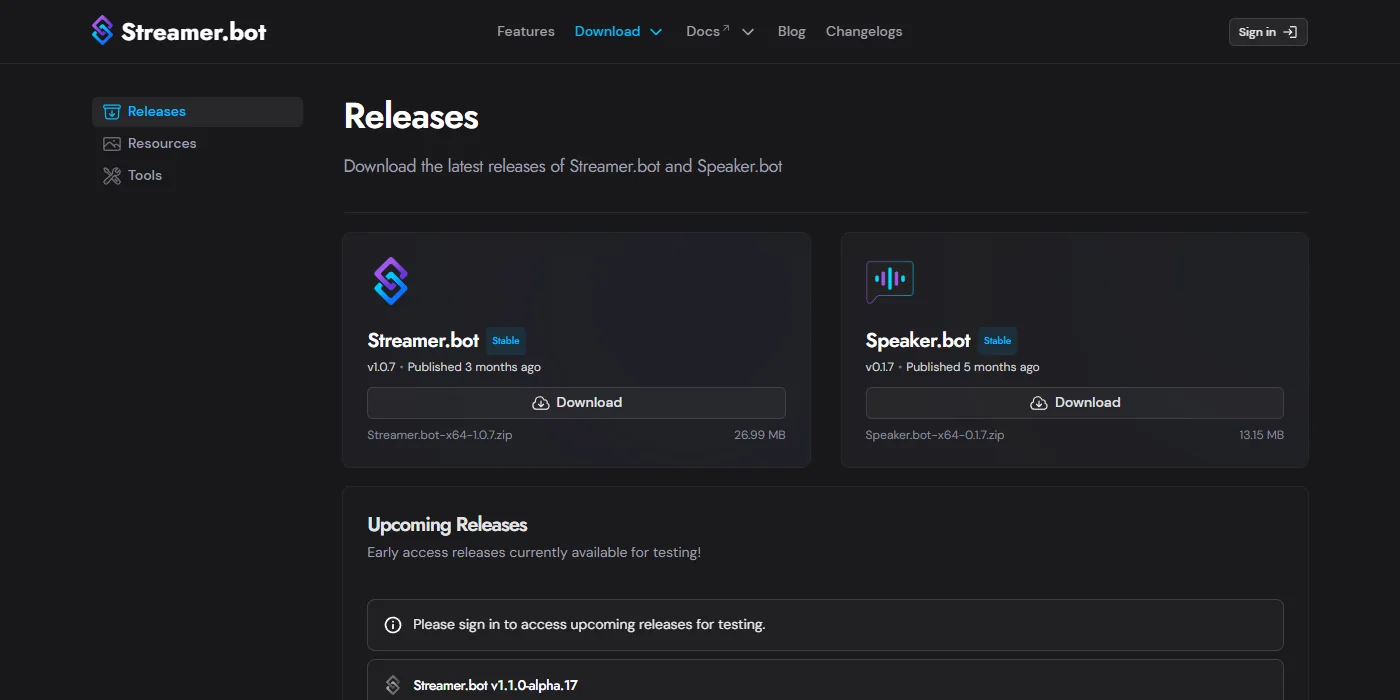Click 'Published 5 months ago' text

[973, 367]
